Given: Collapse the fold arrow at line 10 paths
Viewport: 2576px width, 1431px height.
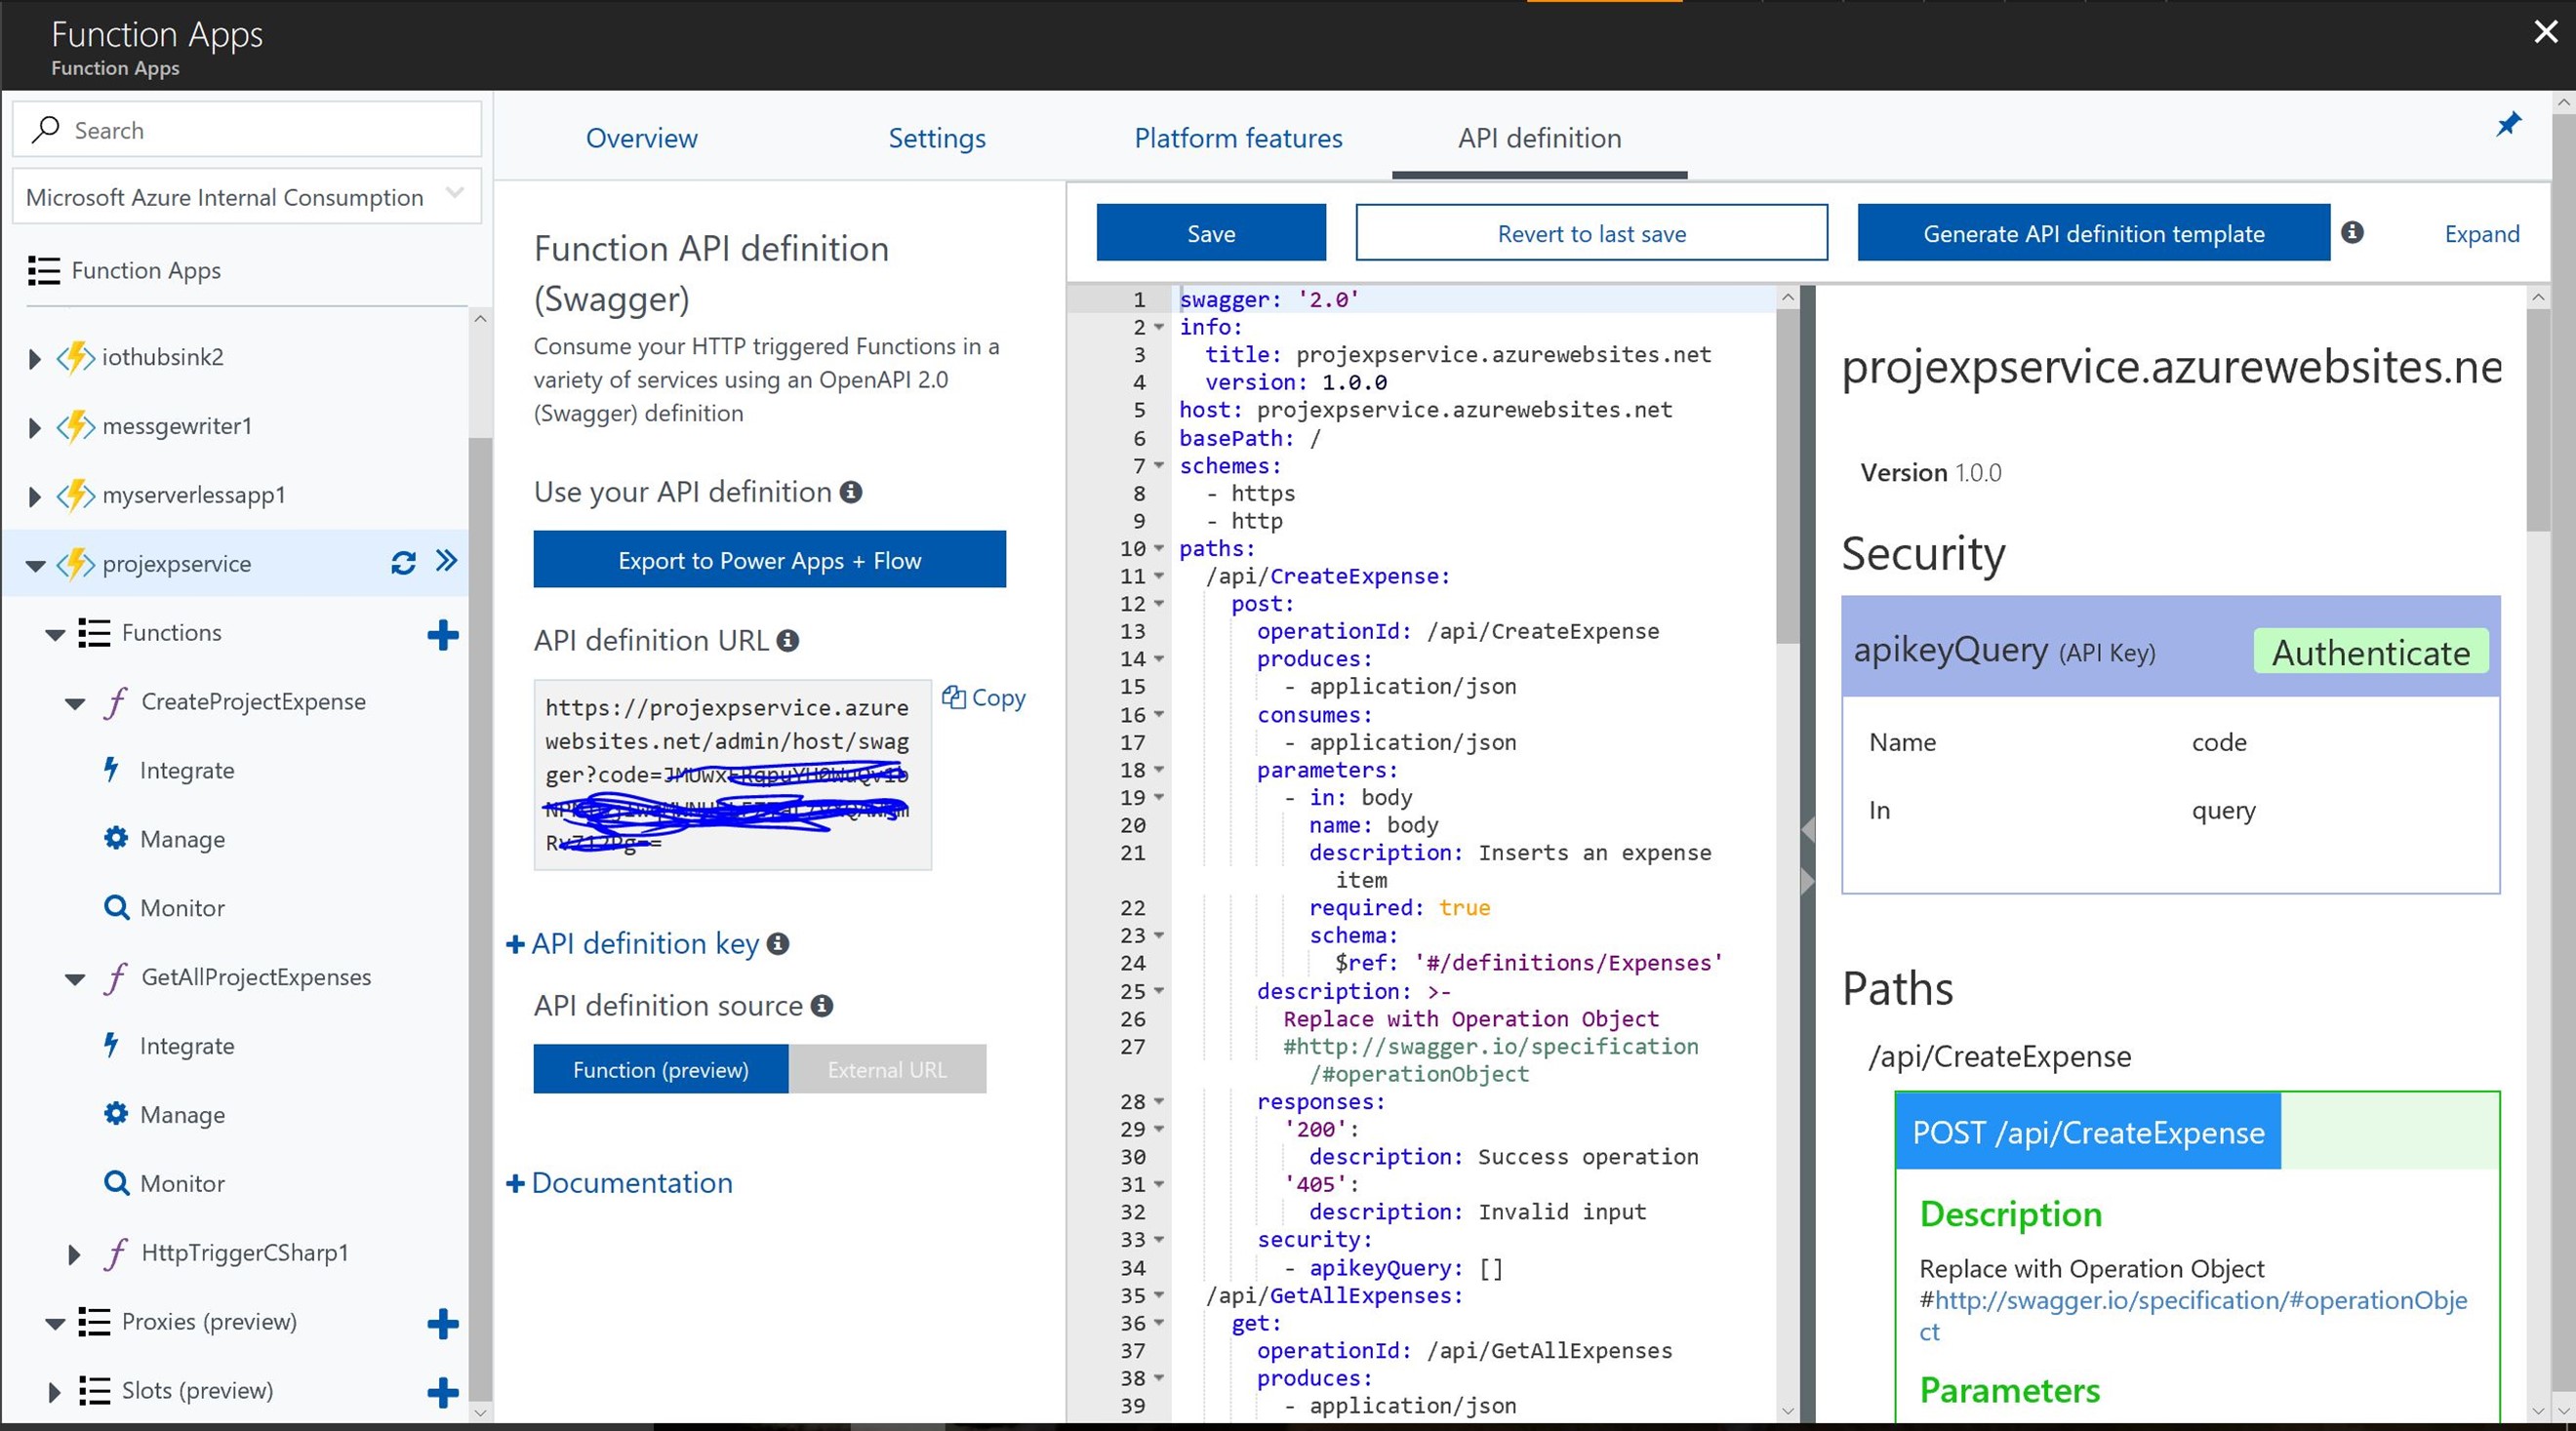Looking at the screenshot, I should point(1159,548).
